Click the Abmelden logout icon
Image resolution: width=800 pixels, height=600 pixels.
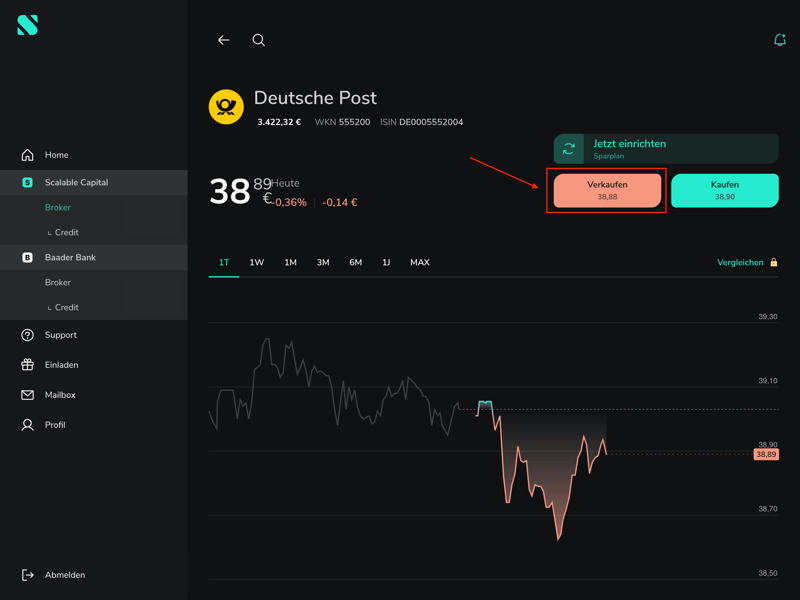click(28, 575)
